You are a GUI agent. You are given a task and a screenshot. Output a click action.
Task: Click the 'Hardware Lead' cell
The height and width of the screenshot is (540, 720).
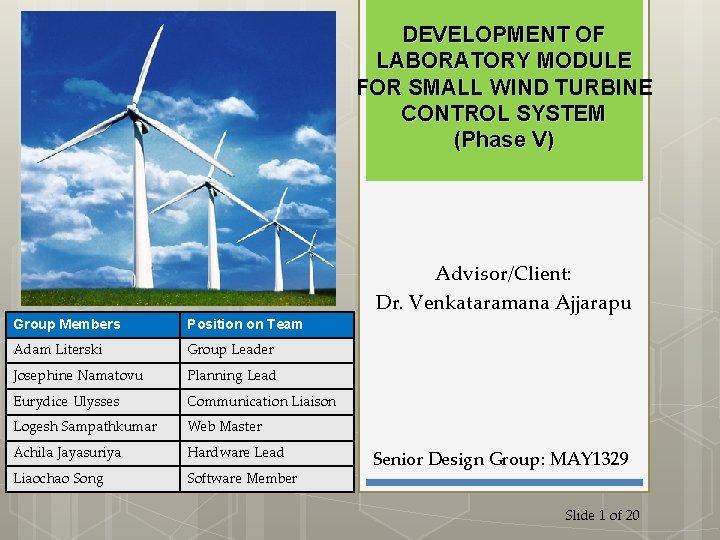point(267,453)
